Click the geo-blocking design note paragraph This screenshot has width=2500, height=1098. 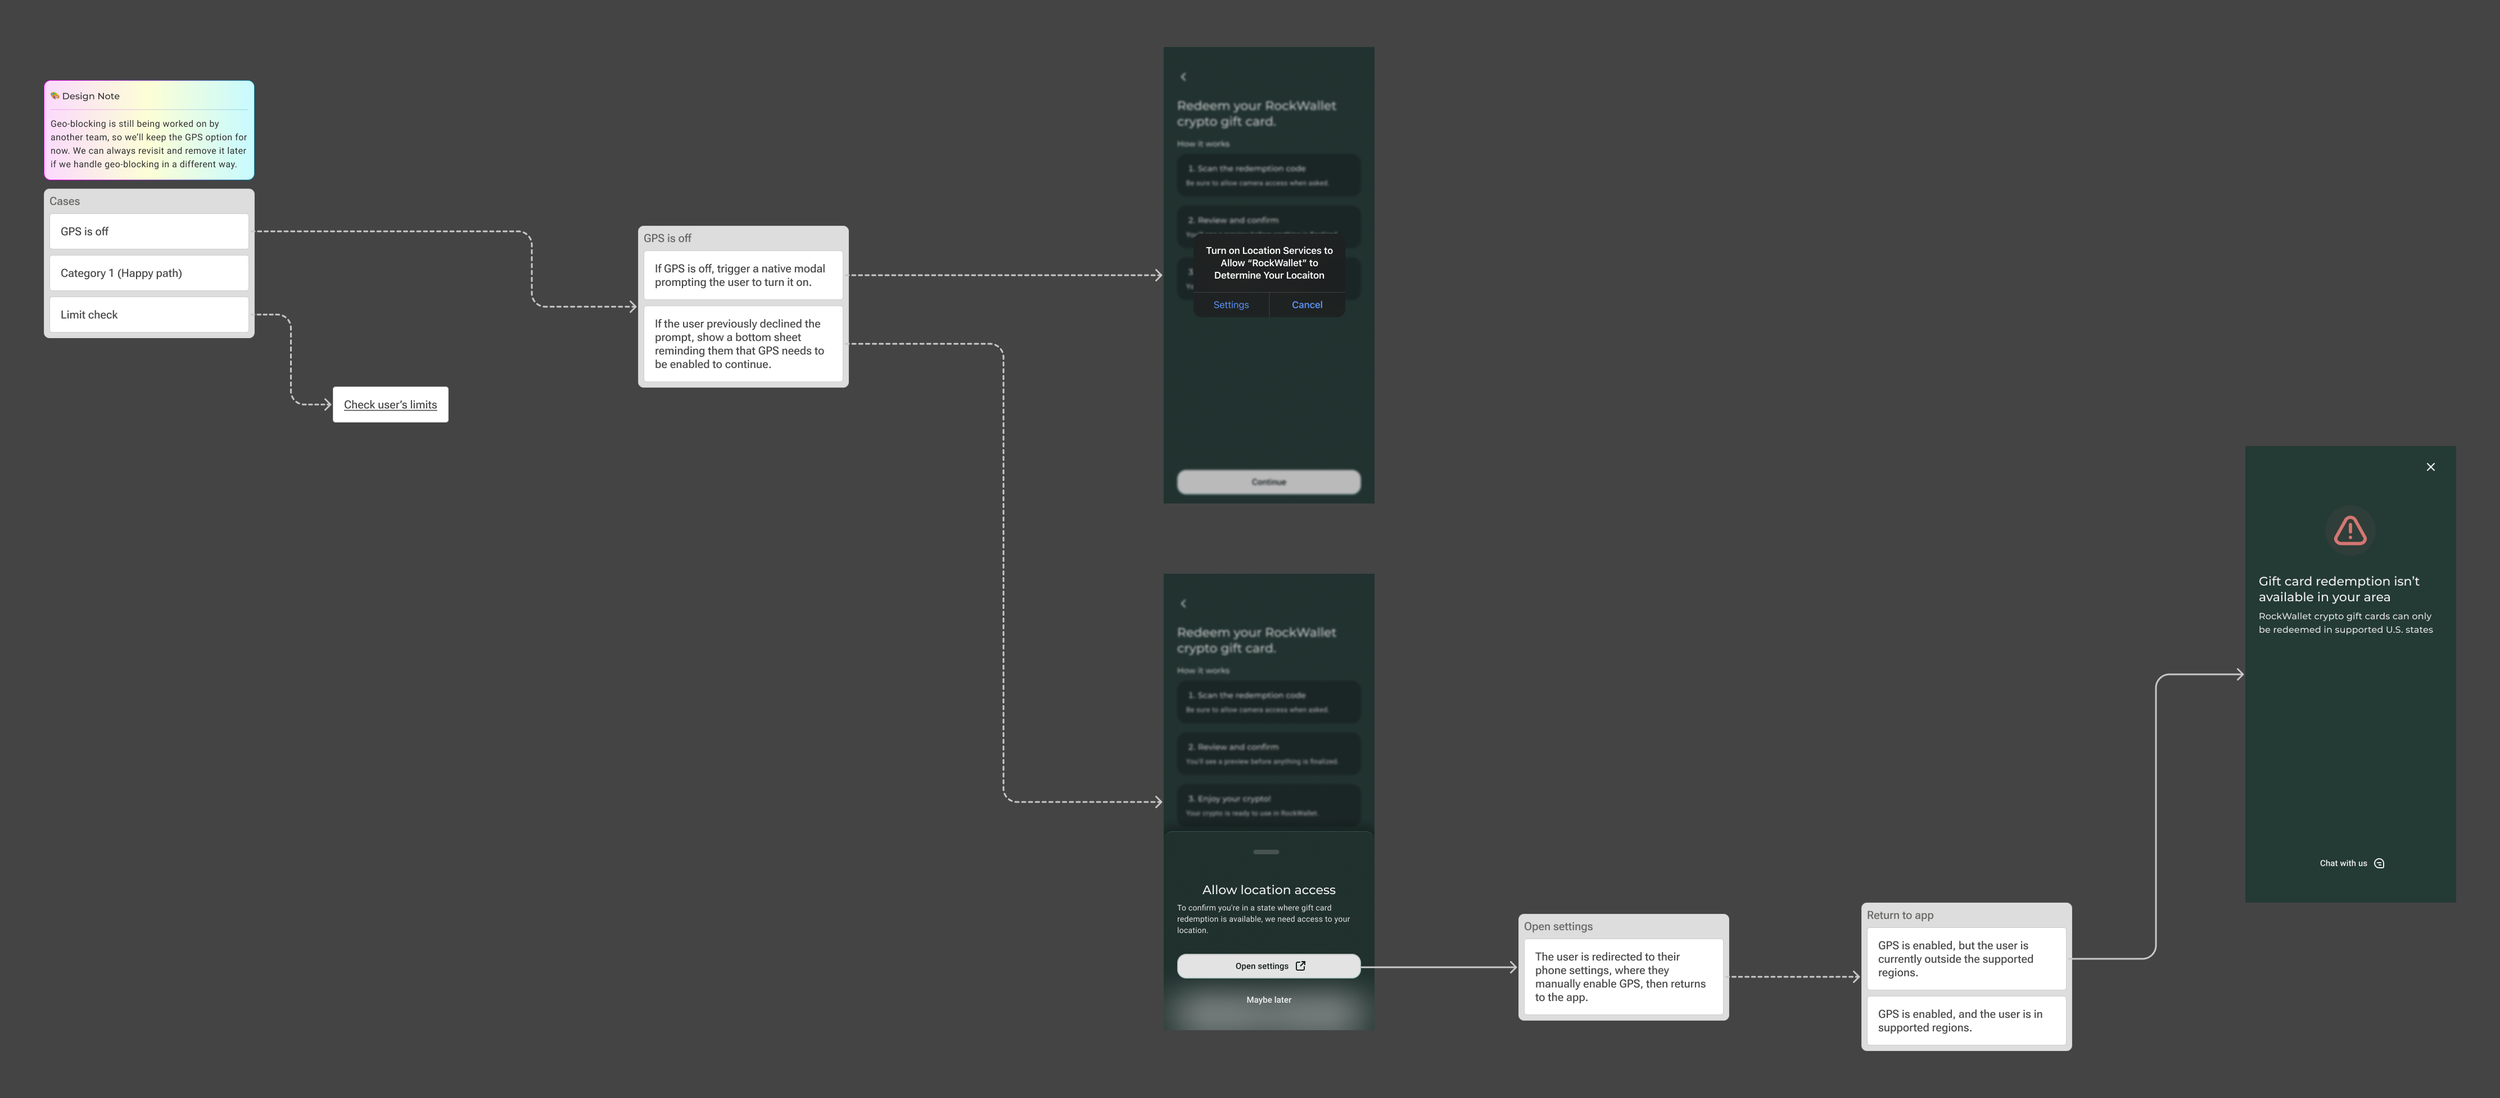[x=149, y=144]
